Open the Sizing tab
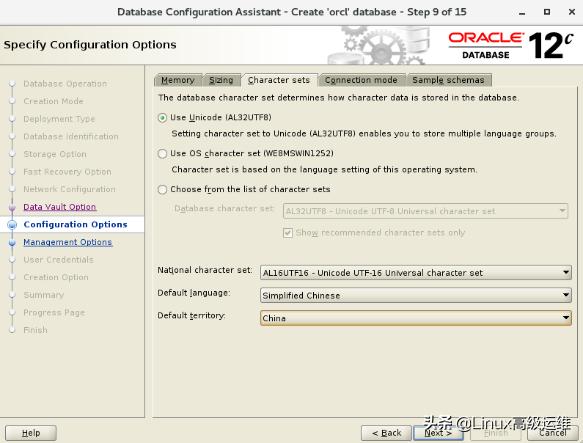The image size is (583, 443). [x=221, y=80]
